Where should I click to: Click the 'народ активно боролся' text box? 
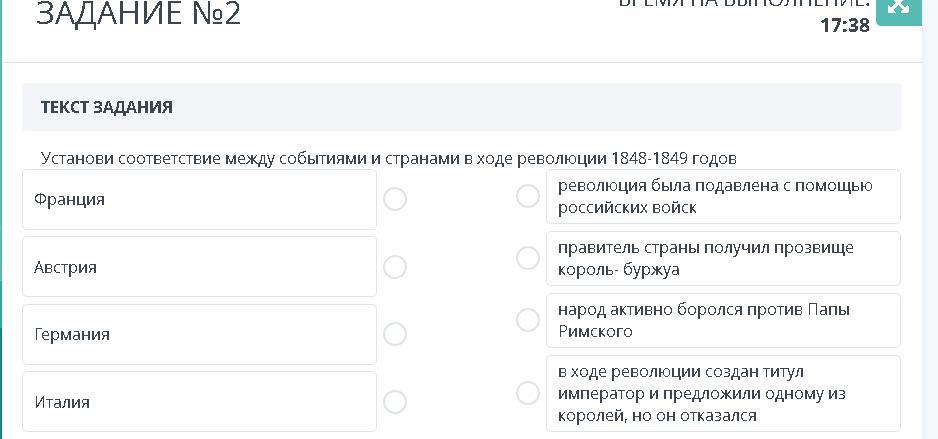(723, 320)
